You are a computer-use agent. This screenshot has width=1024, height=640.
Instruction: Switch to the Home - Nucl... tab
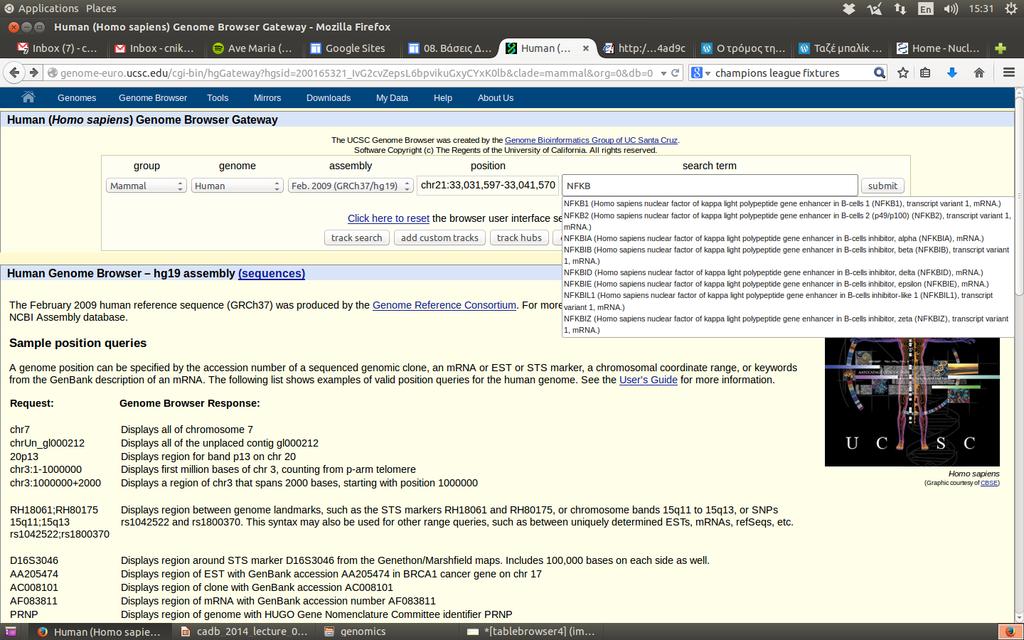[938, 48]
